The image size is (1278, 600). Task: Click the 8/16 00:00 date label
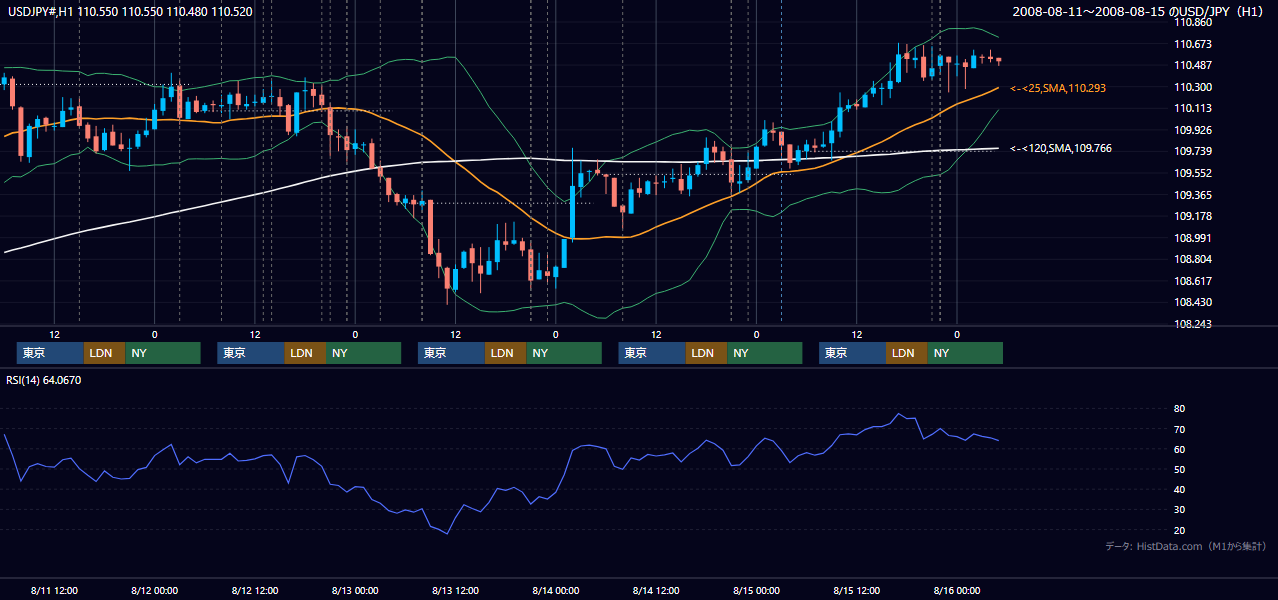click(x=956, y=590)
